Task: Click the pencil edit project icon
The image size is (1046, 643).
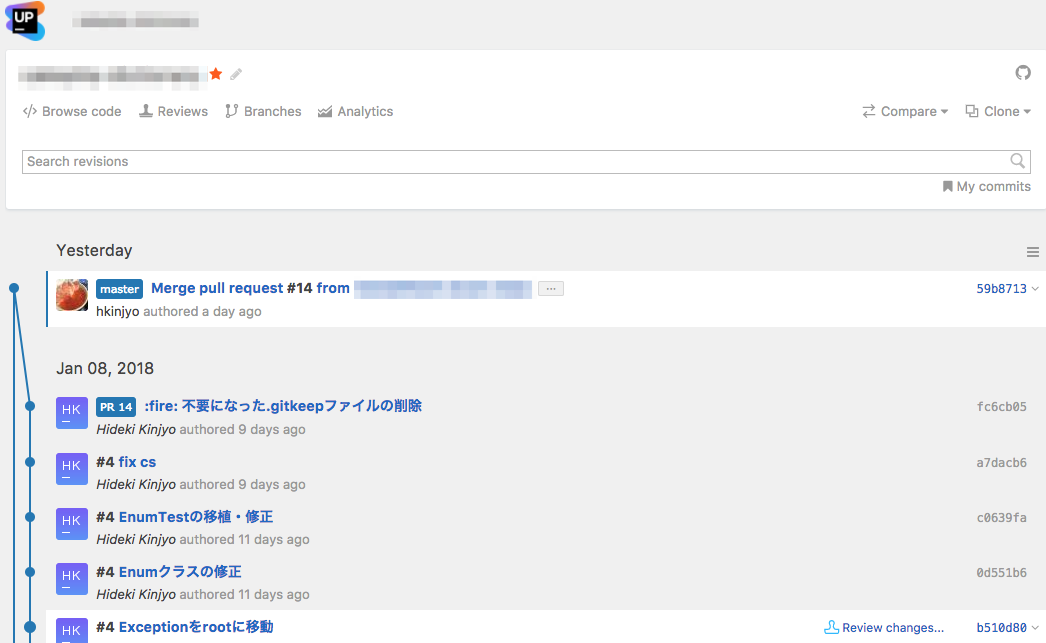Action: click(236, 74)
